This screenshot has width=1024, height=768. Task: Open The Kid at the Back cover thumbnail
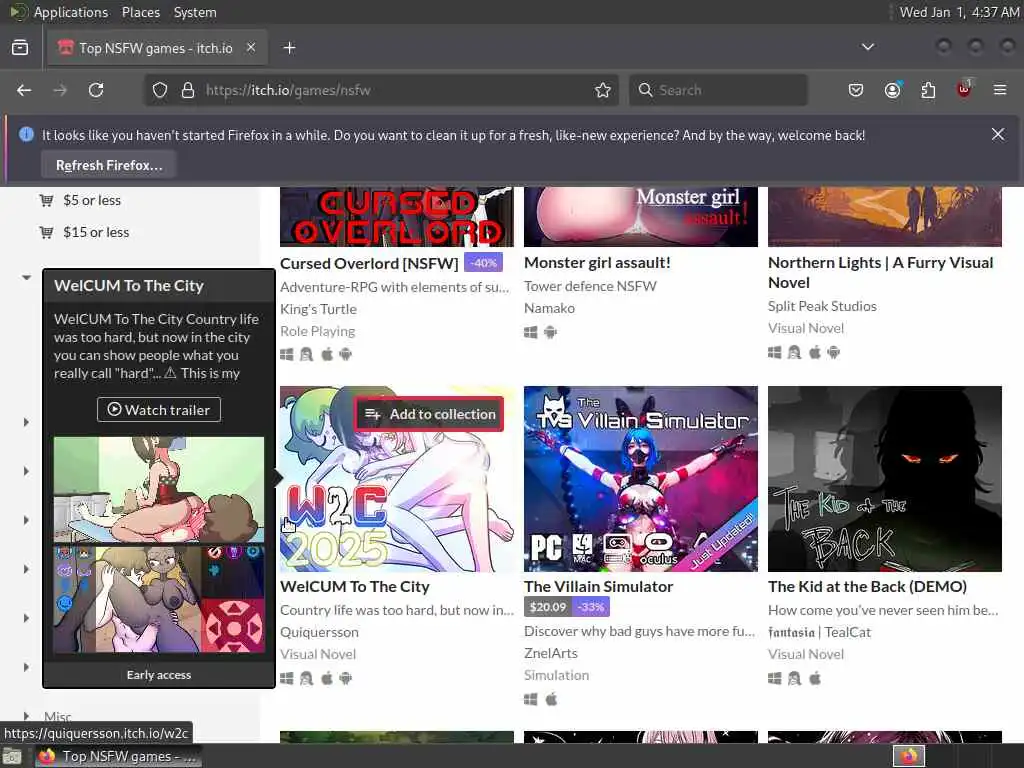[x=885, y=479]
